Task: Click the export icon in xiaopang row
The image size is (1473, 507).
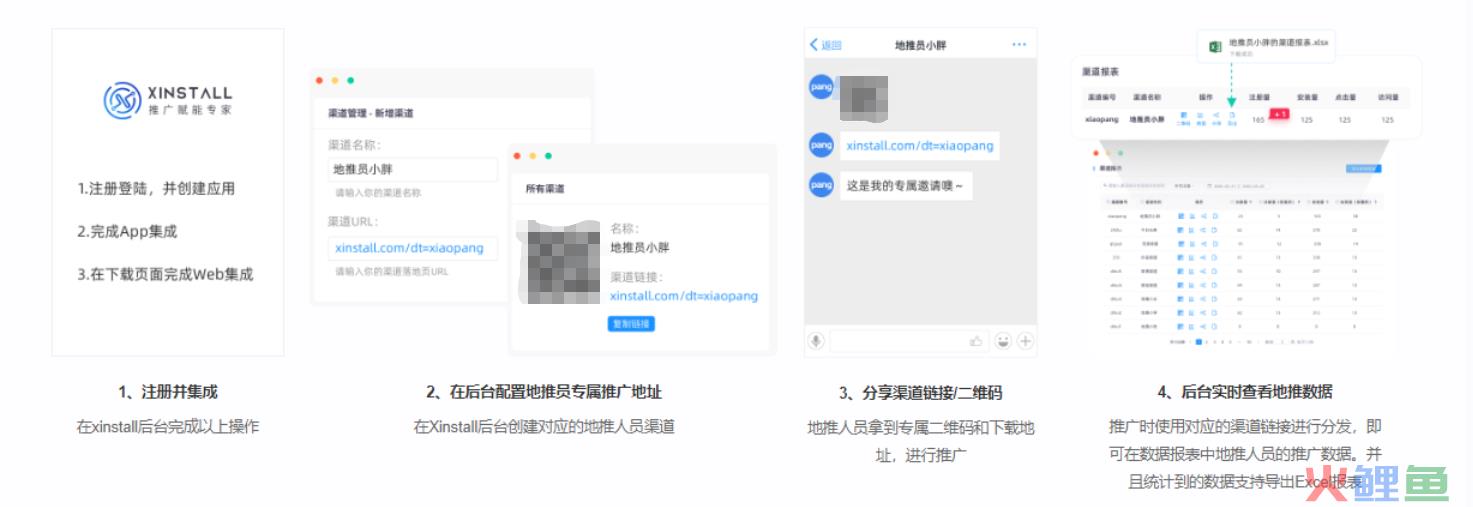Action: (x=1232, y=117)
